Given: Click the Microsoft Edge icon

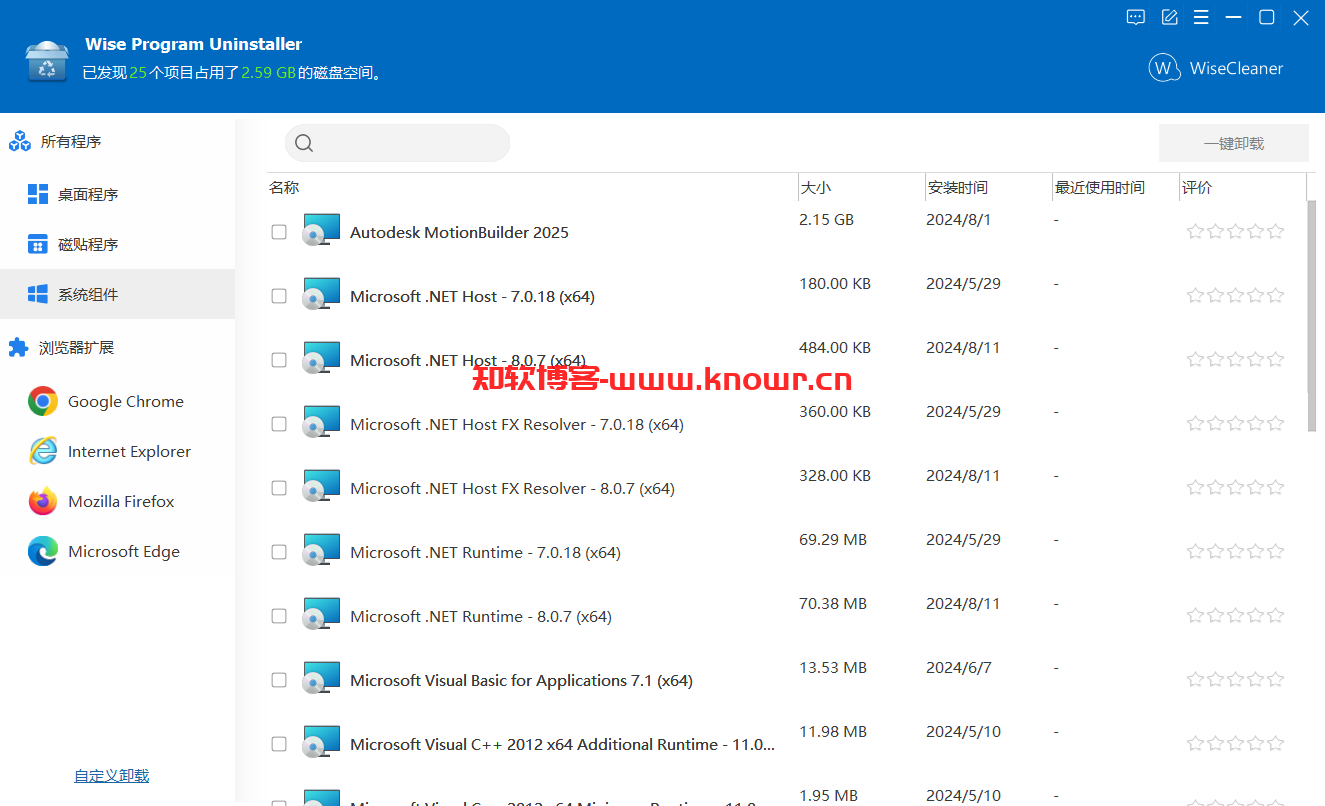Looking at the screenshot, I should pyautogui.click(x=42, y=552).
